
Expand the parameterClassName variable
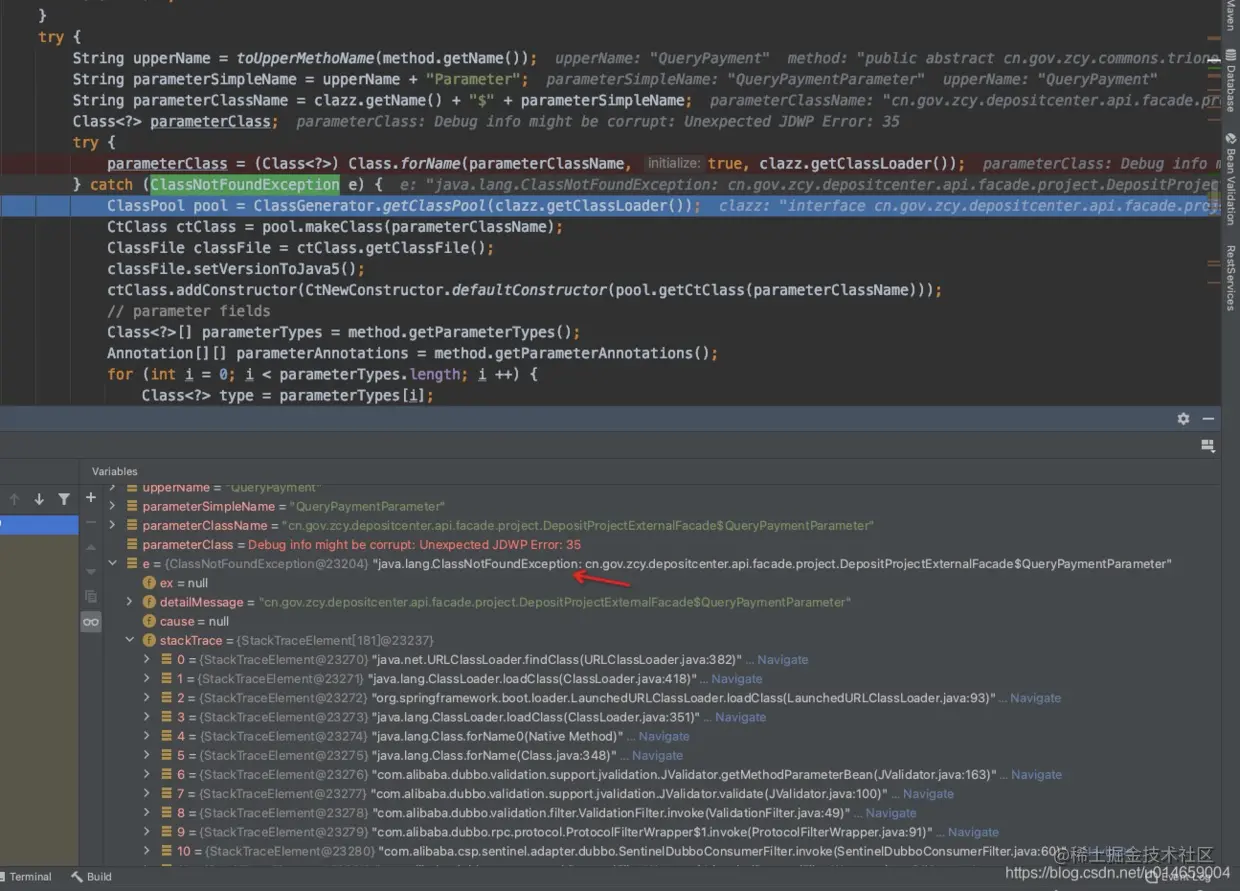click(x=112, y=526)
